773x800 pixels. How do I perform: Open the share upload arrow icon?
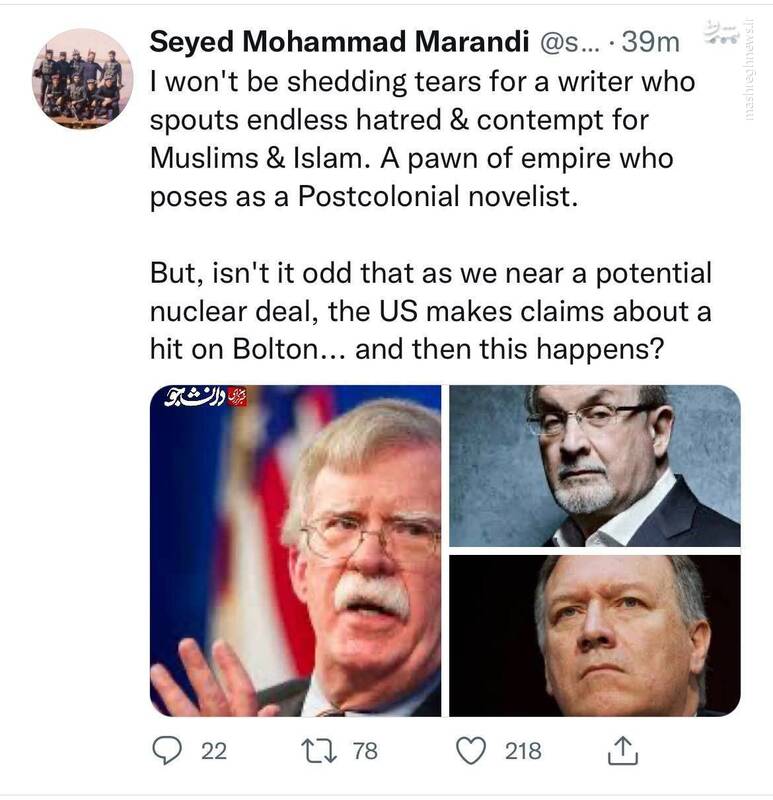[623, 750]
